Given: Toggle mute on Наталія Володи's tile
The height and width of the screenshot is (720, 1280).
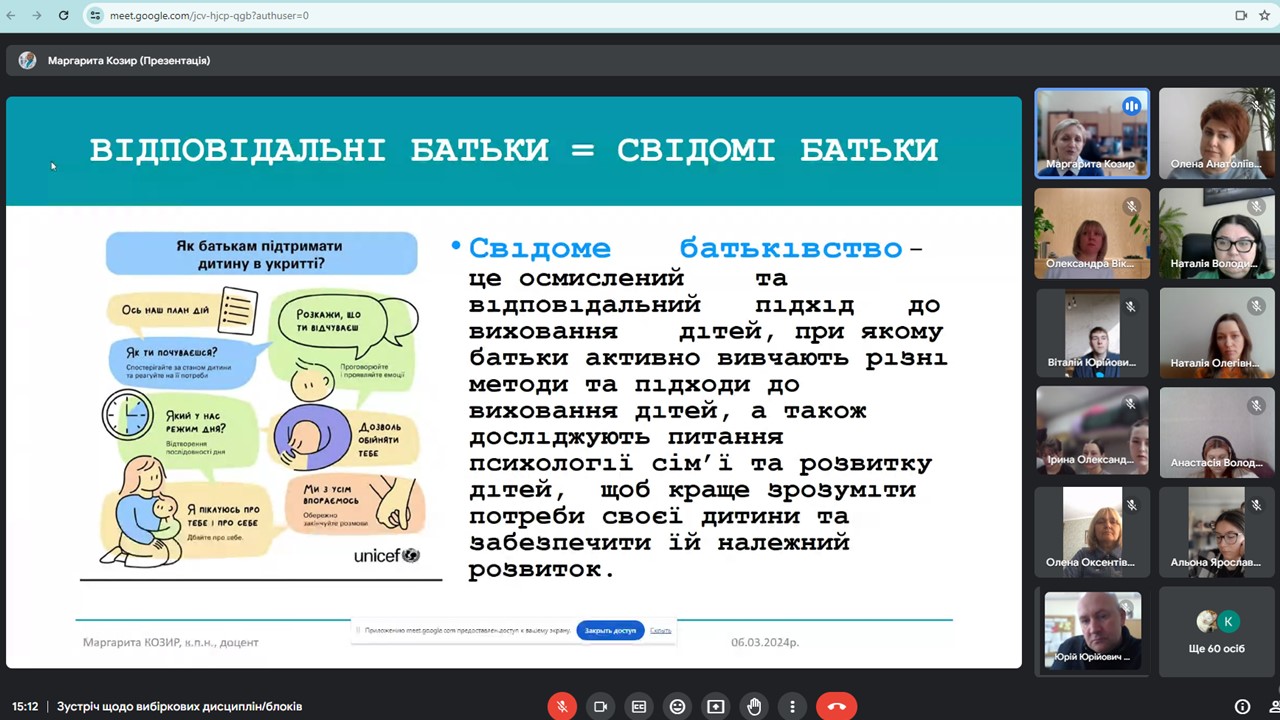Looking at the screenshot, I should pyautogui.click(x=1256, y=206).
